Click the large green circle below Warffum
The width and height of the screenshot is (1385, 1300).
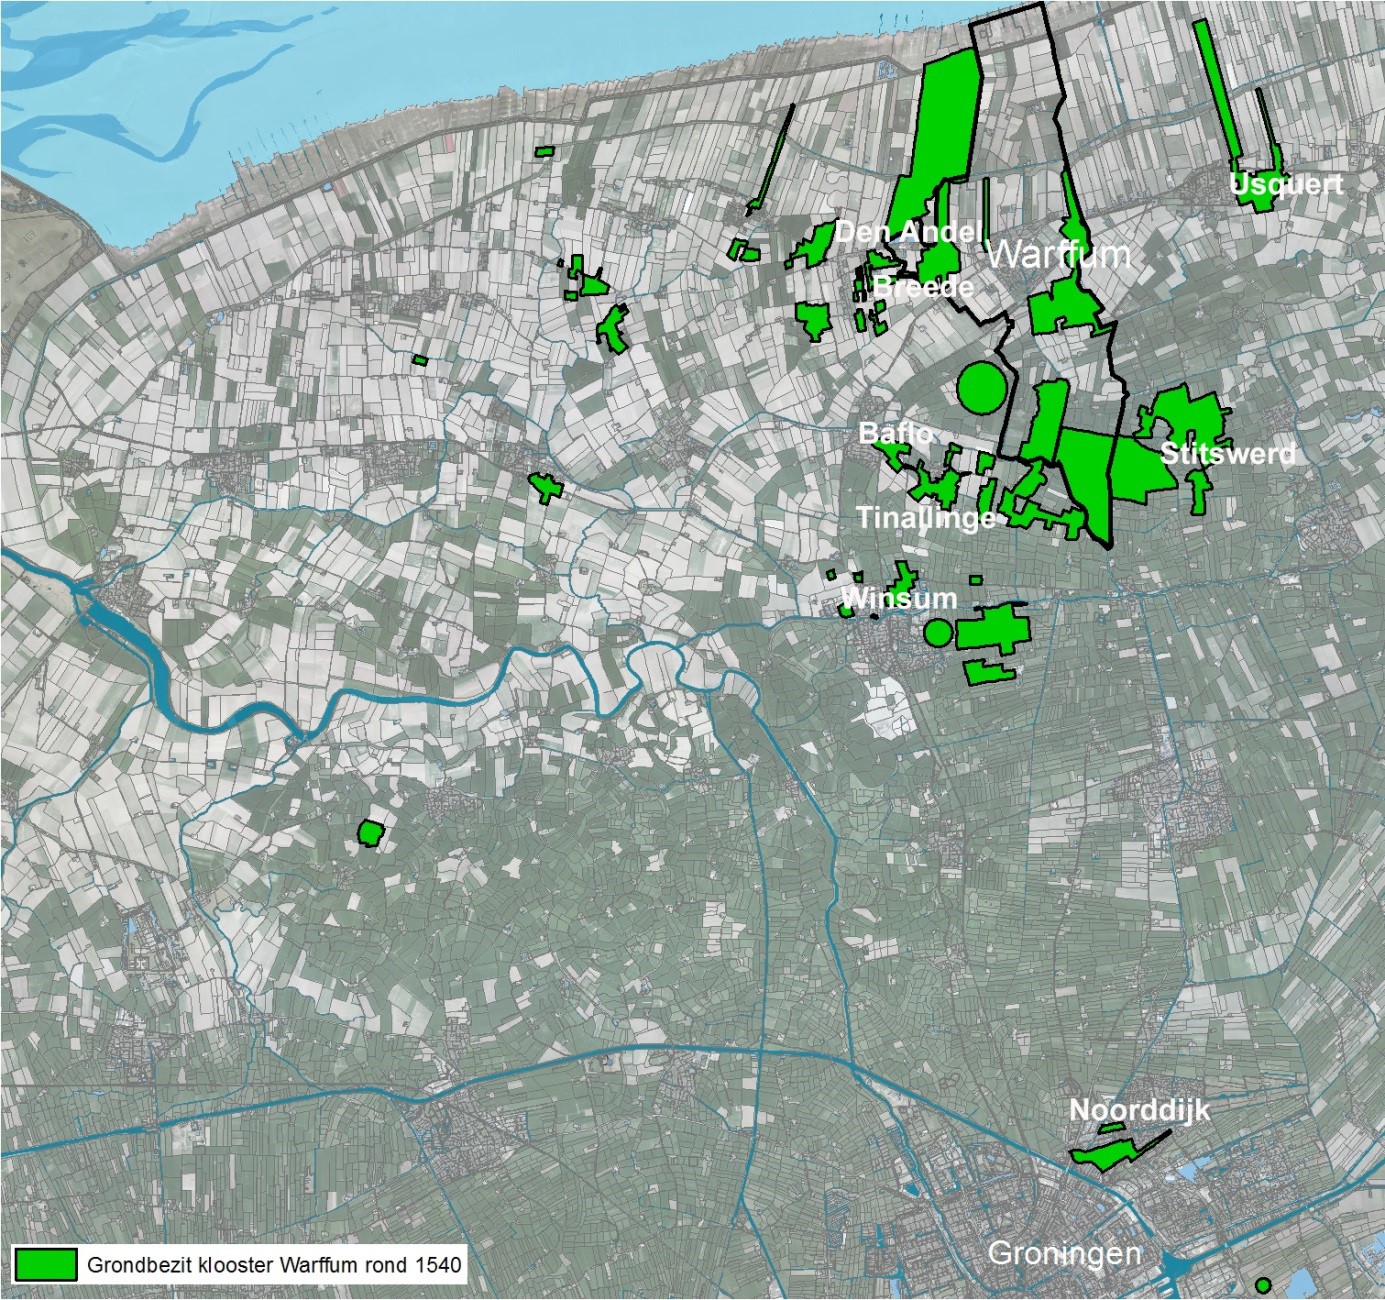(980, 387)
